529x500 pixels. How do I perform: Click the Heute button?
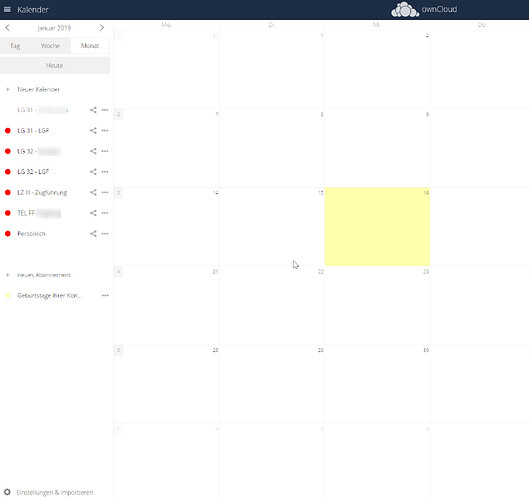(55, 65)
